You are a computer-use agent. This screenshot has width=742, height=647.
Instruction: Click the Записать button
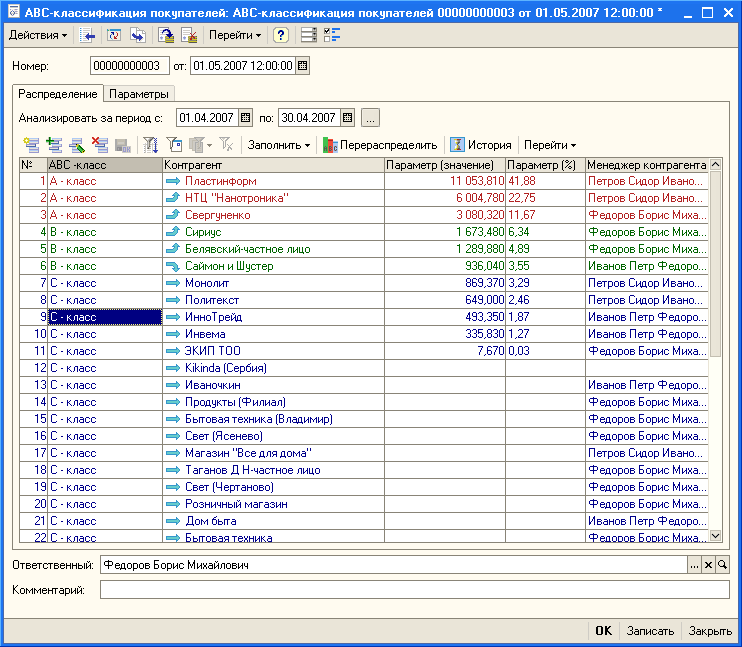click(650, 630)
